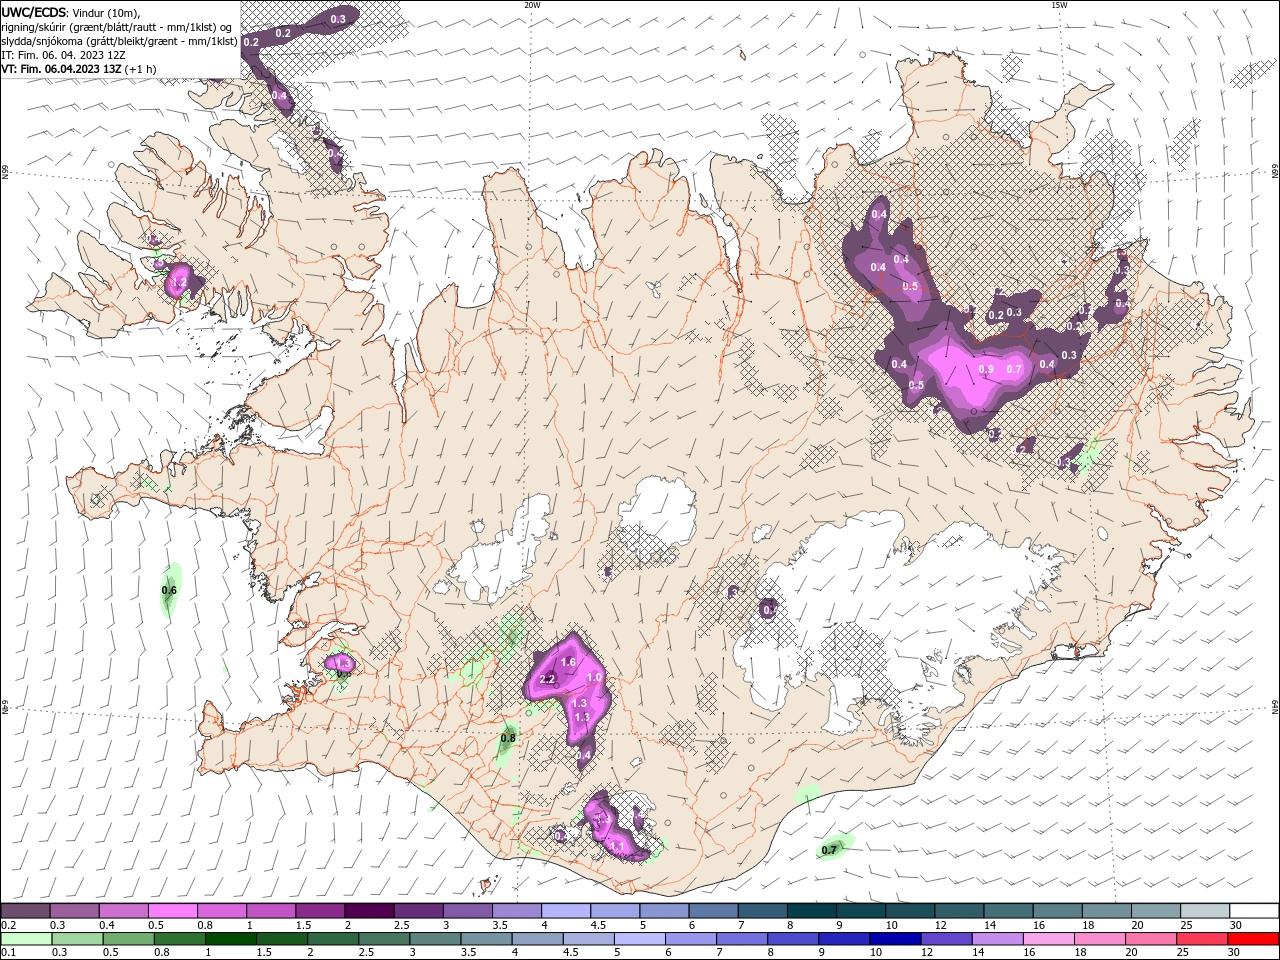
Task: Click the 'IT: Fim. 06. 04. 2023 12Z' line
Action: pos(63,55)
